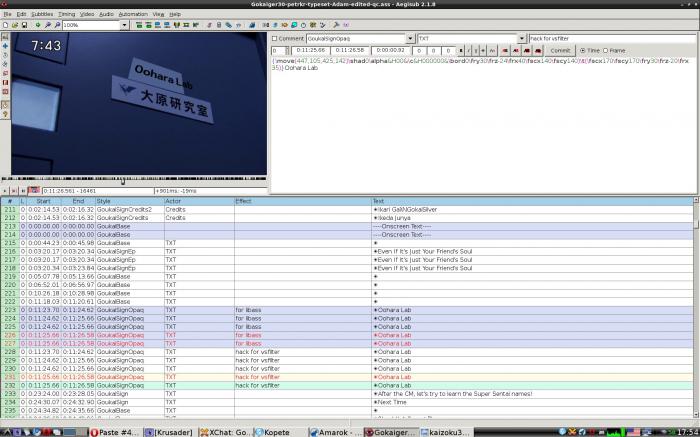Toggle the realtime video preview icon
The width and height of the screenshot is (700, 437).
point(5,105)
